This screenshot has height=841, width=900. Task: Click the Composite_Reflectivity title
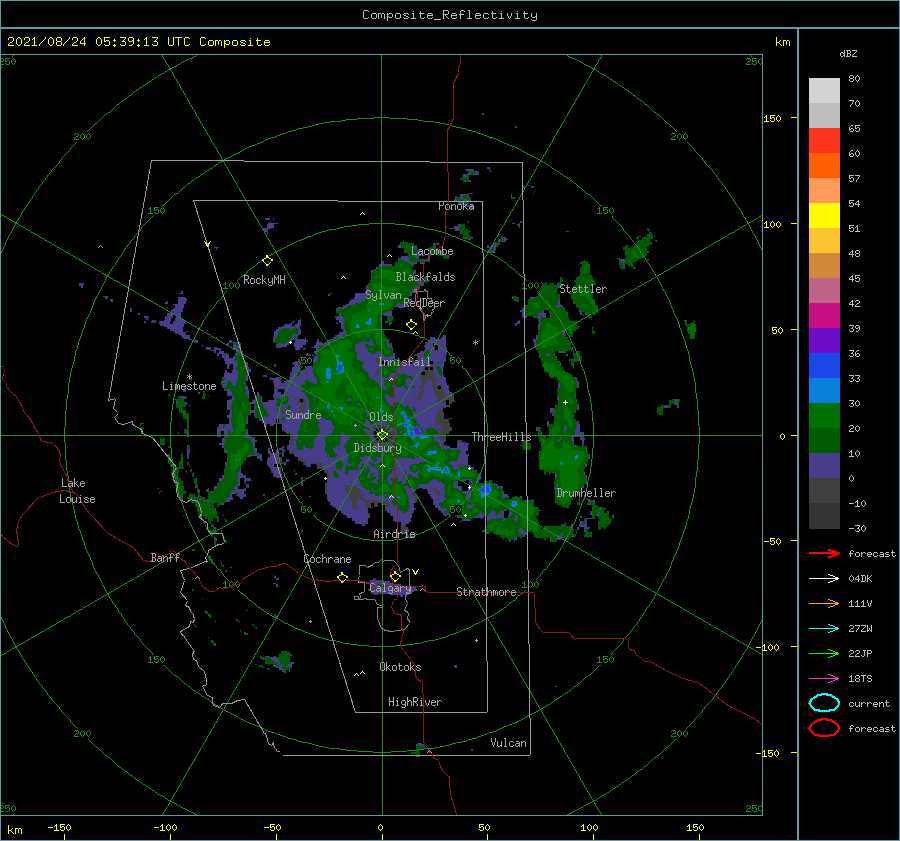(x=450, y=15)
